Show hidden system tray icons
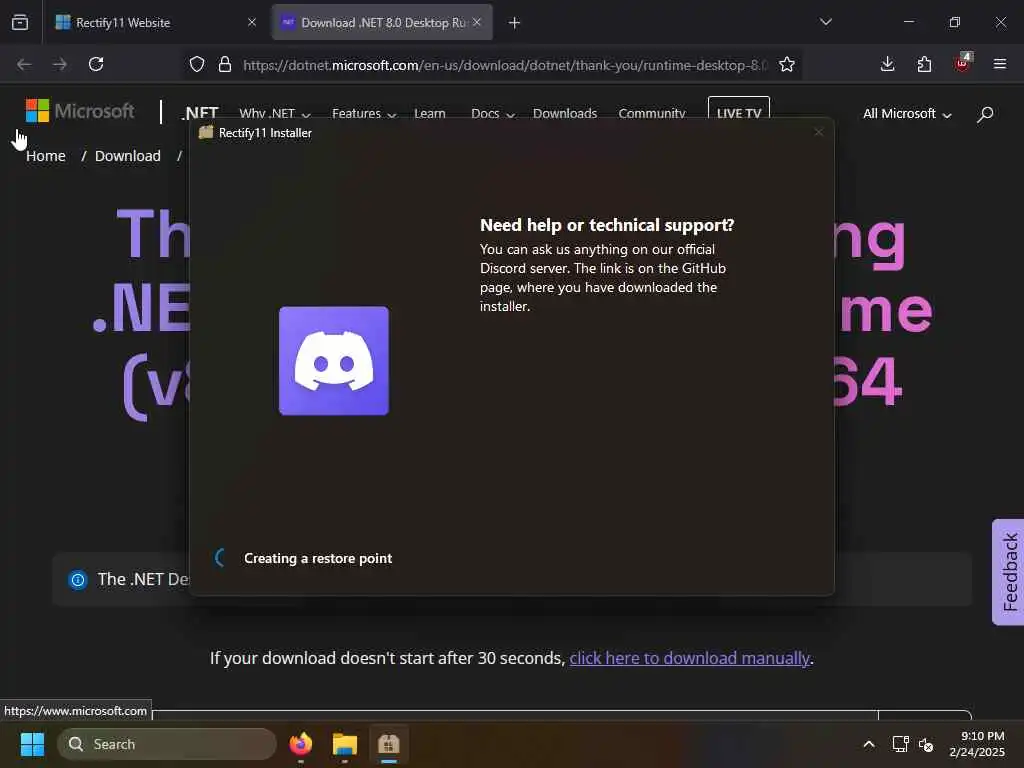The height and width of the screenshot is (768, 1024). (869, 744)
